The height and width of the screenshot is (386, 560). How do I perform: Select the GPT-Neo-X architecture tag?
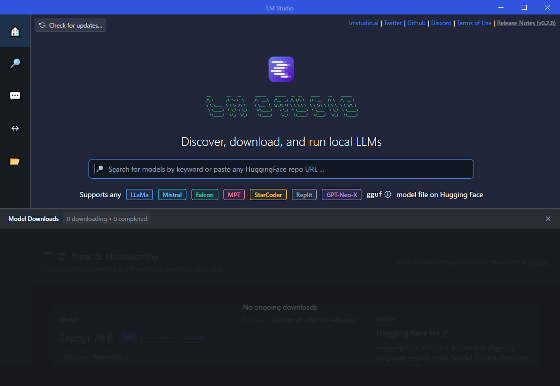pos(342,195)
